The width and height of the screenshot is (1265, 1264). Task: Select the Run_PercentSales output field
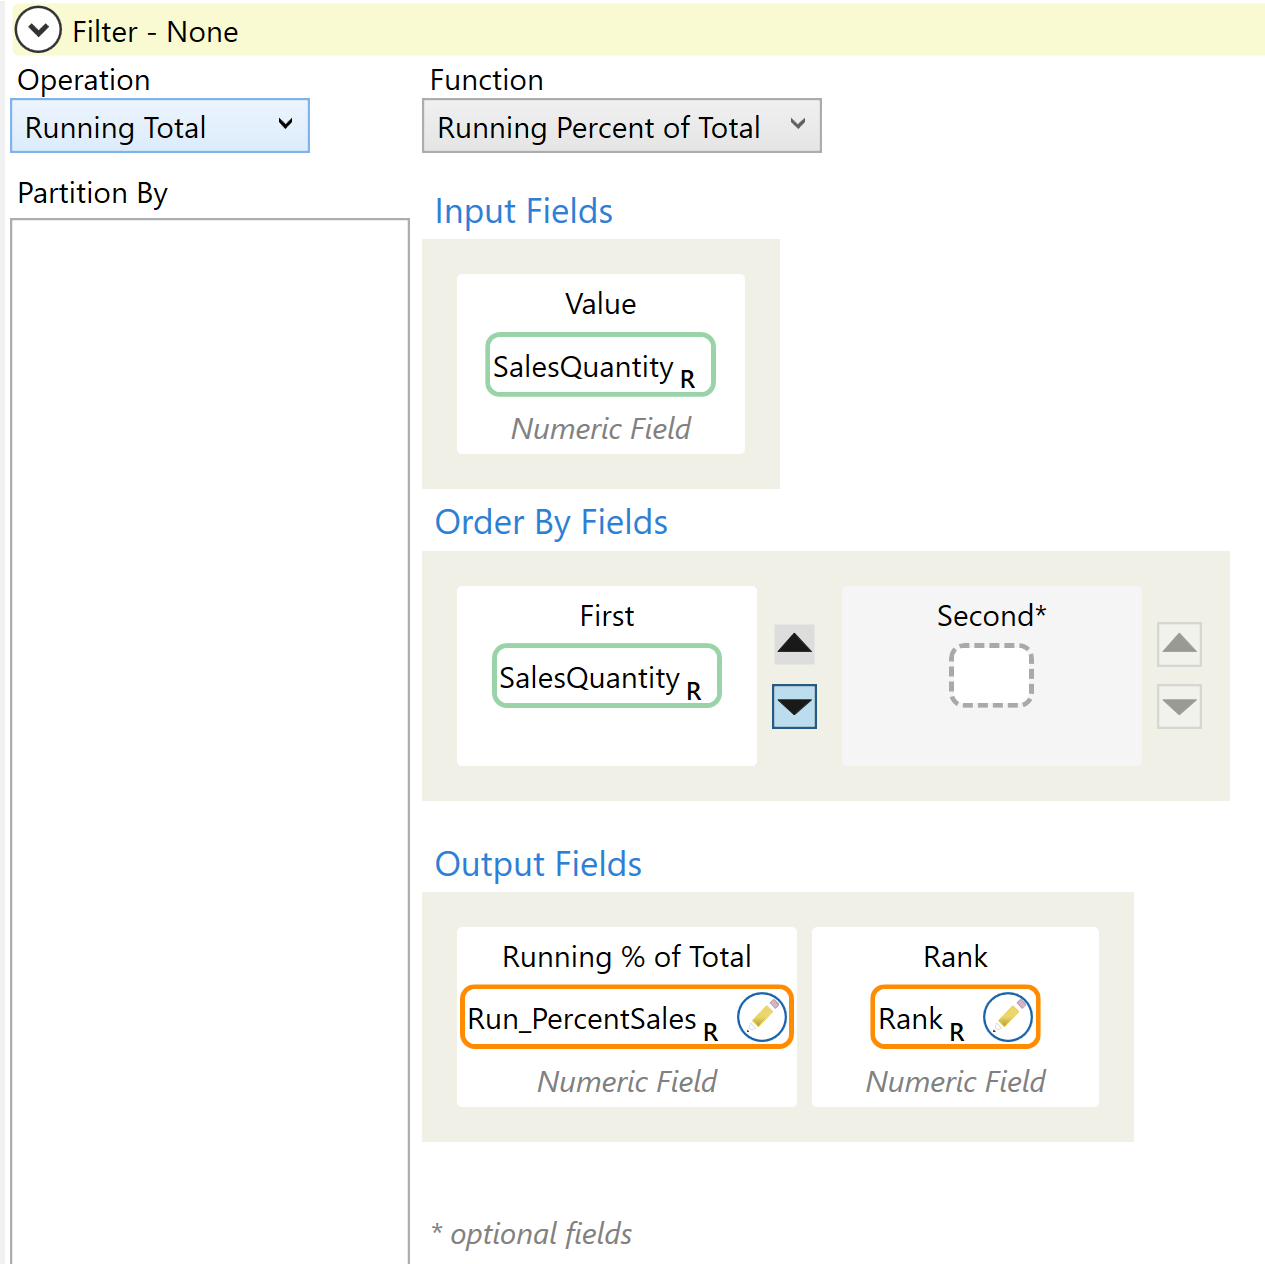coord(590,1018)
